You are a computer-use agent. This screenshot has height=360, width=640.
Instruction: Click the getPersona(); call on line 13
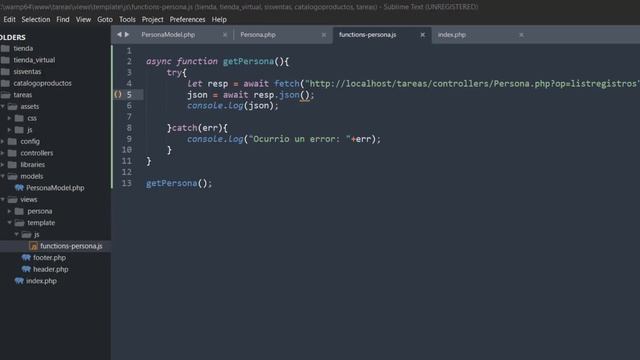pos(179,183)
